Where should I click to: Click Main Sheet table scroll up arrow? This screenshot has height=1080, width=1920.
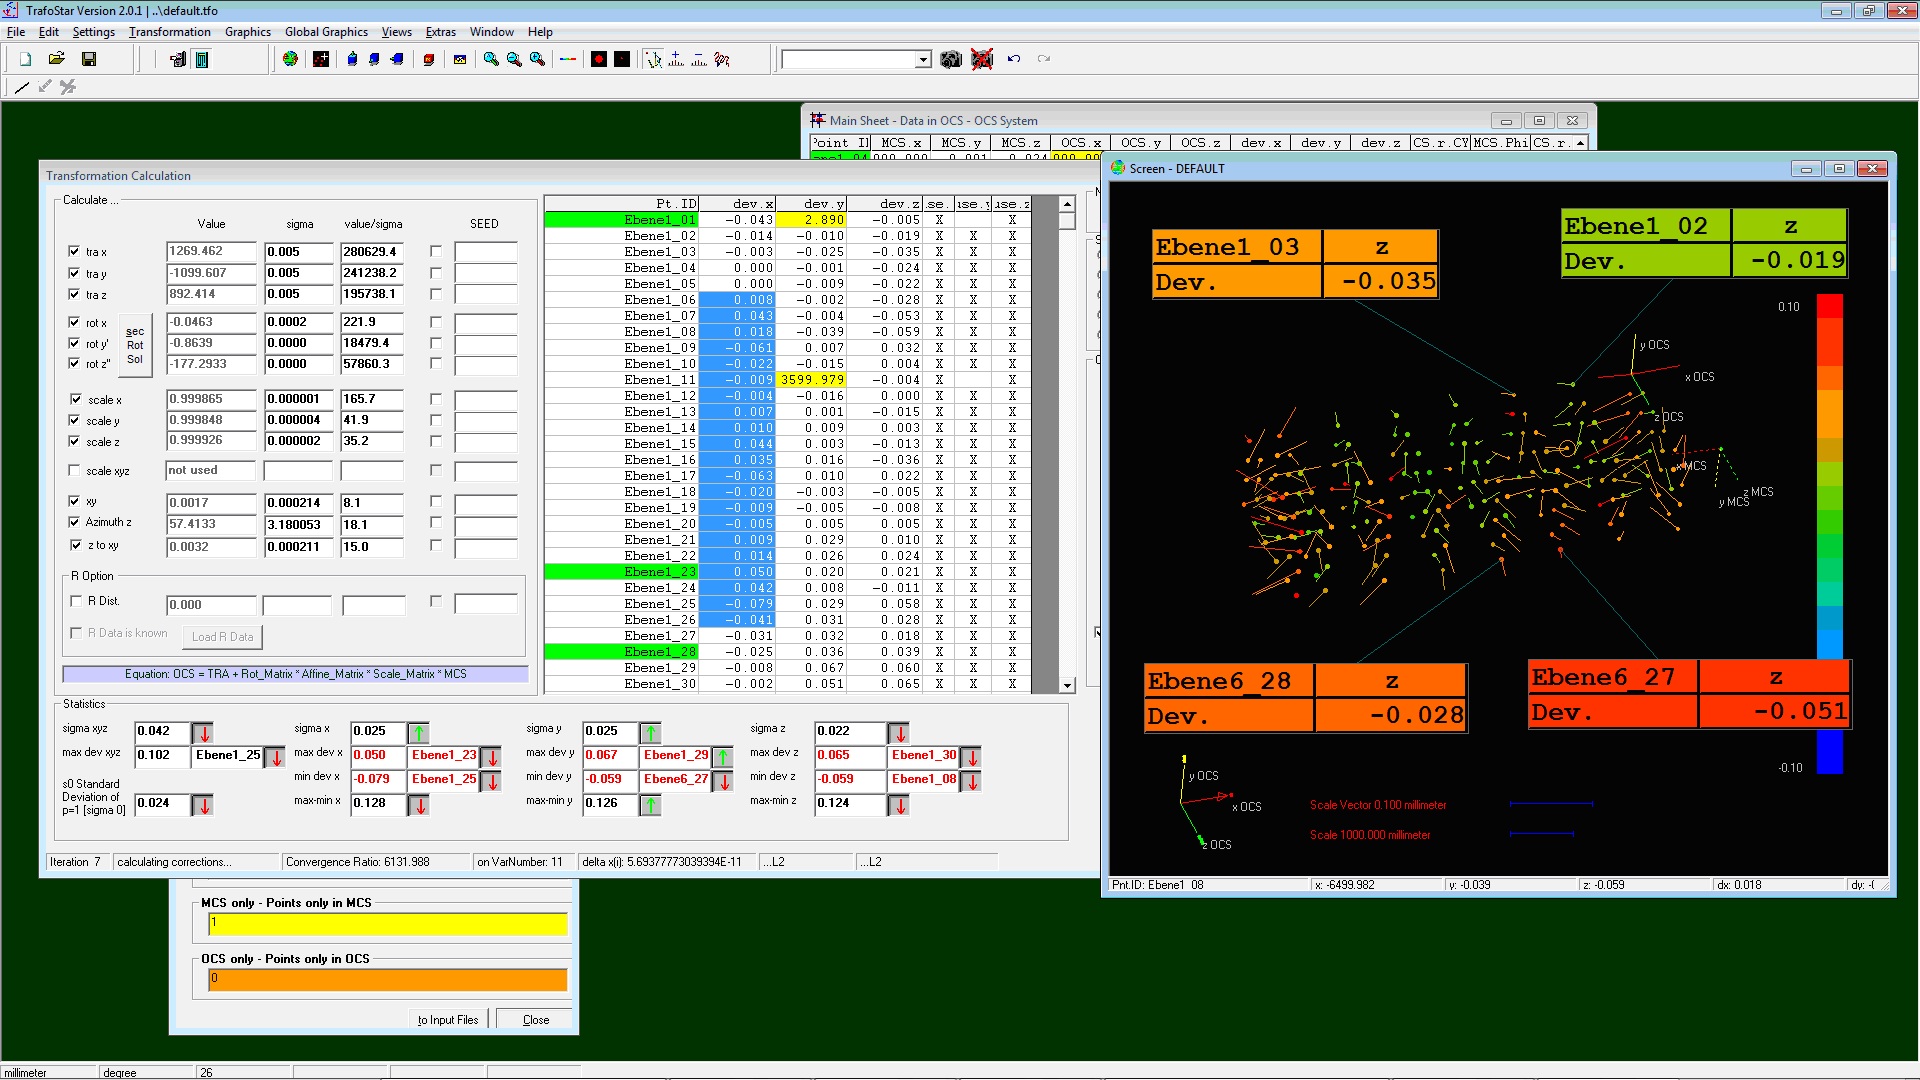tap(1581, 143)
